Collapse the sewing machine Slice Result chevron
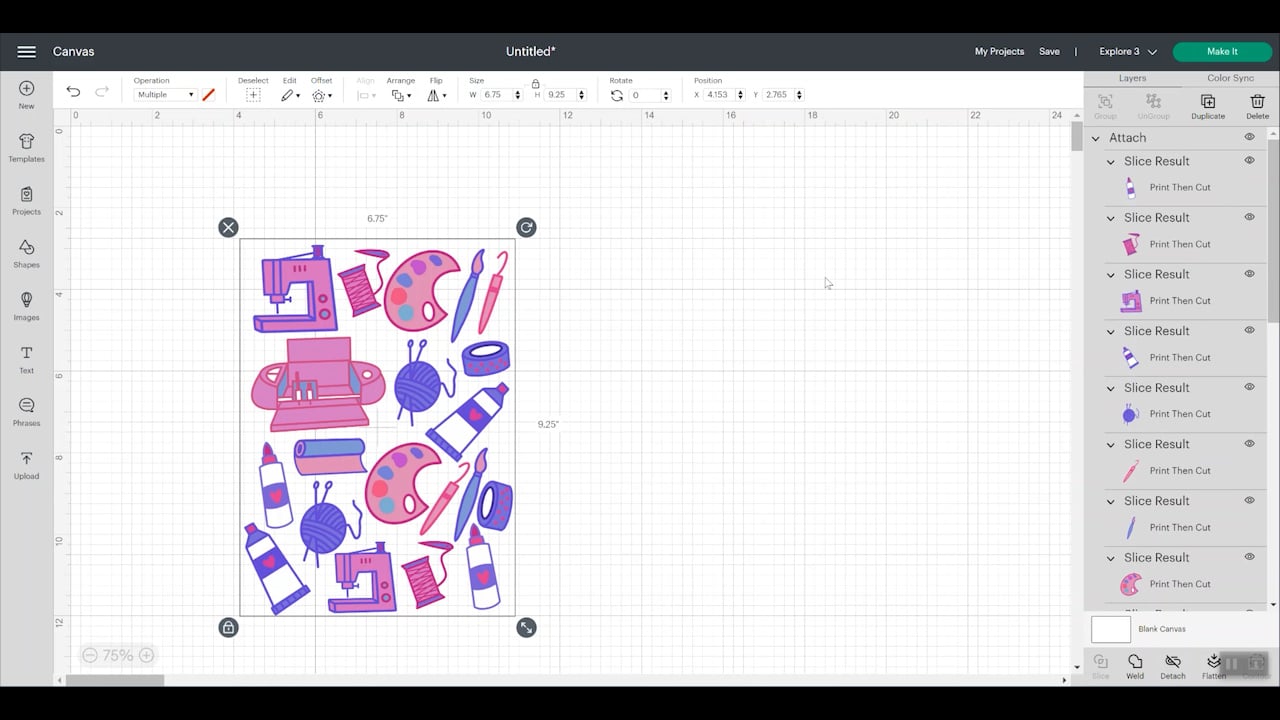Viewport: 1280px width, 720px height. coord(1110,275)
